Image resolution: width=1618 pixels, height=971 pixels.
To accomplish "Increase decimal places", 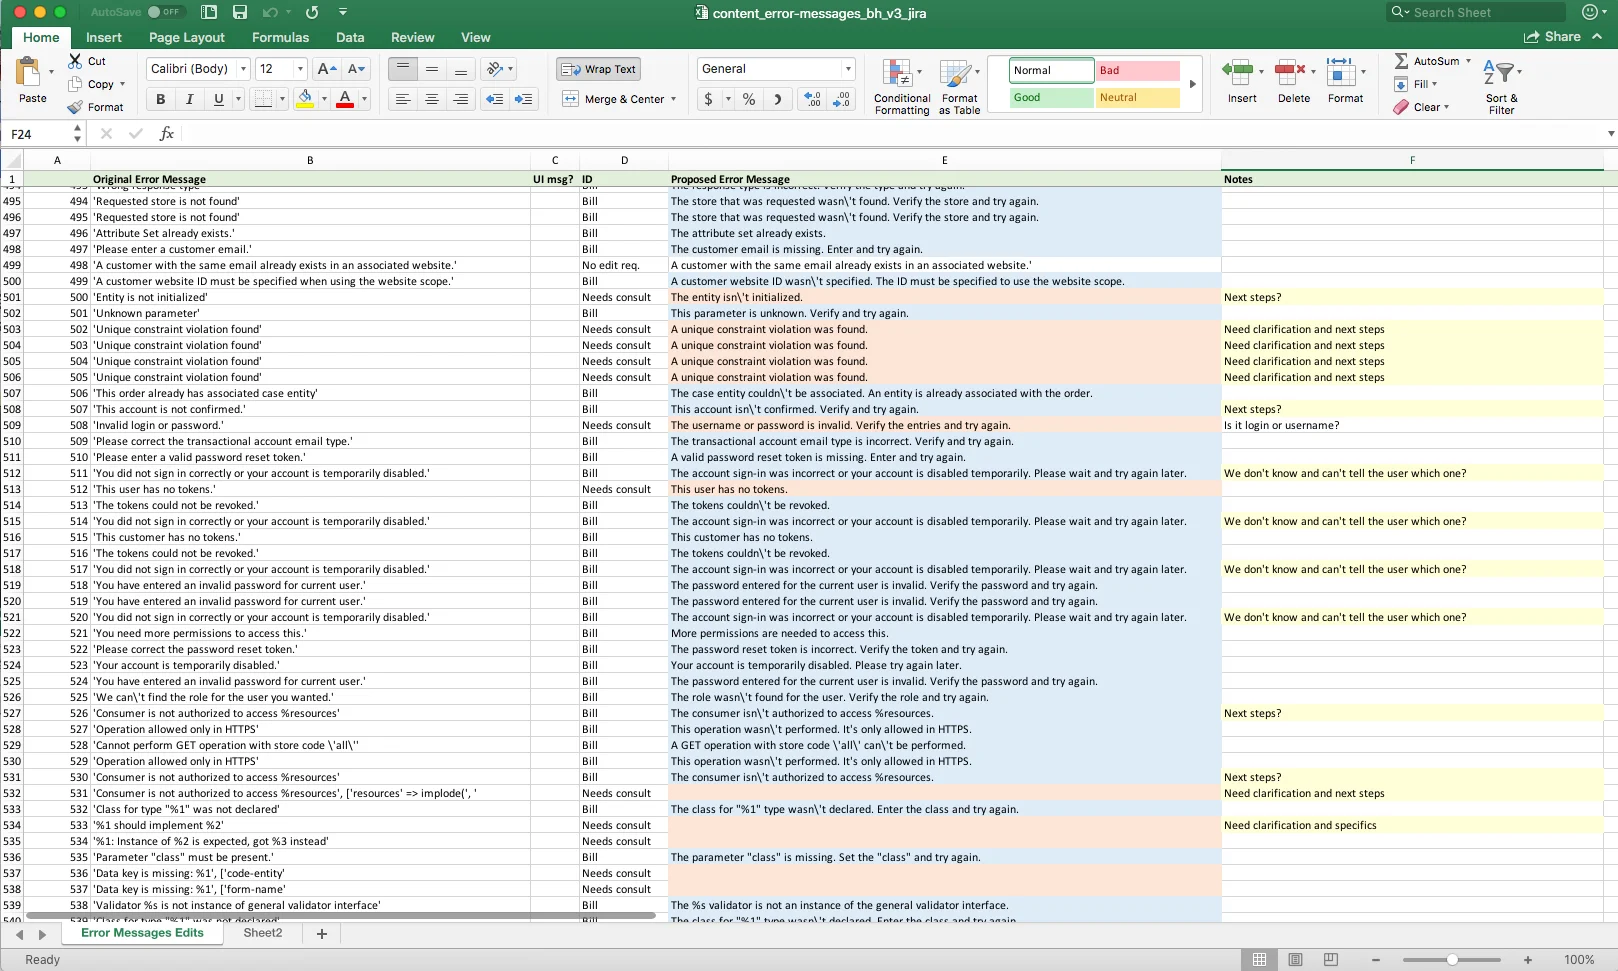I will [813, 99].
